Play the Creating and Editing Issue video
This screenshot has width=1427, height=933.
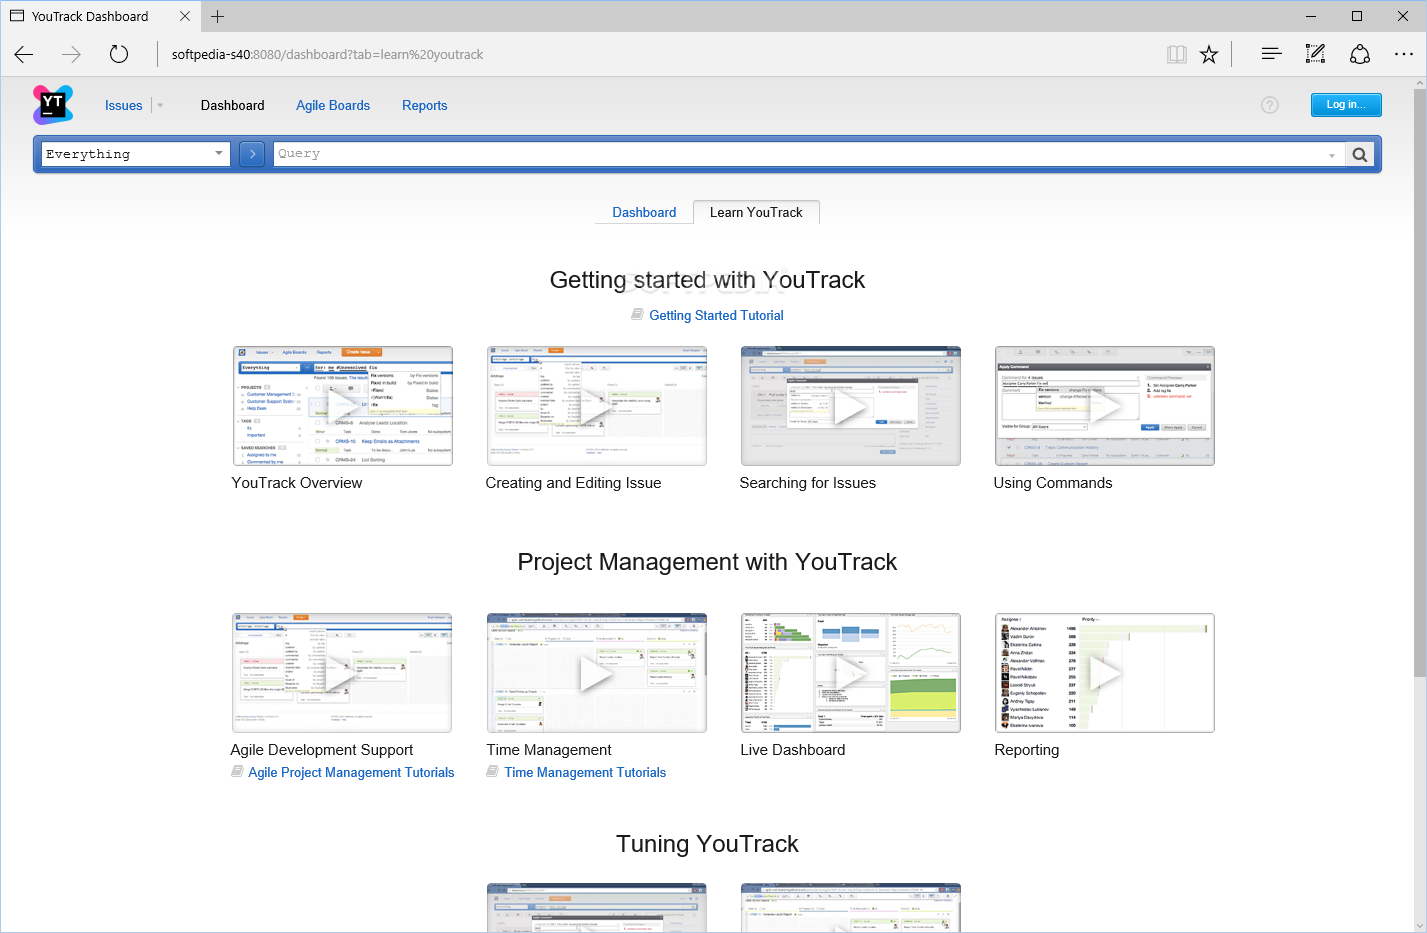coord(597,406)
